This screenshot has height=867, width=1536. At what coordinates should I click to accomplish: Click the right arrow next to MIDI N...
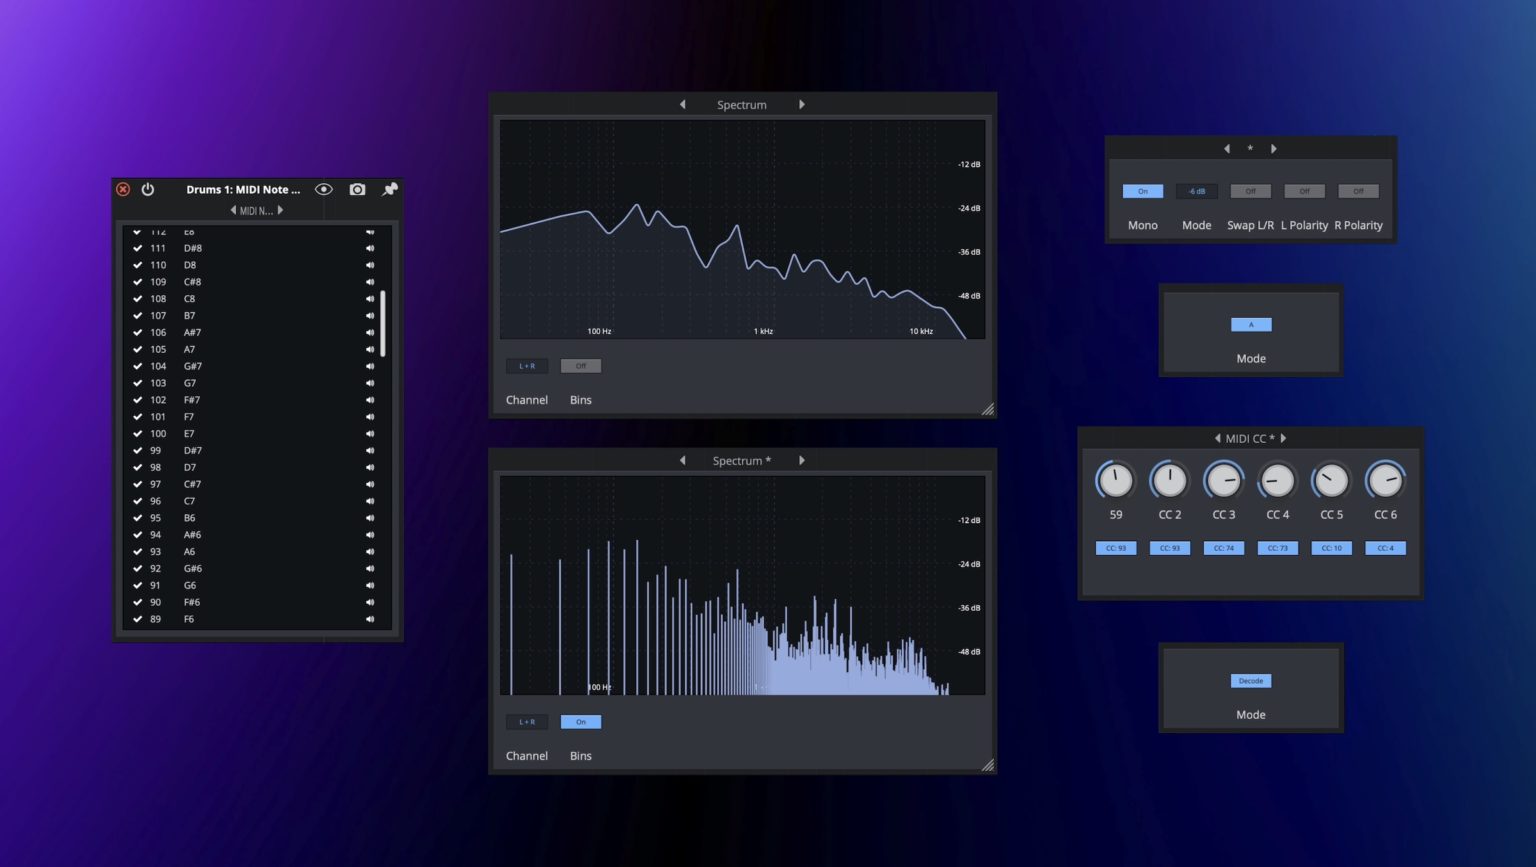(x=281, y=210)
